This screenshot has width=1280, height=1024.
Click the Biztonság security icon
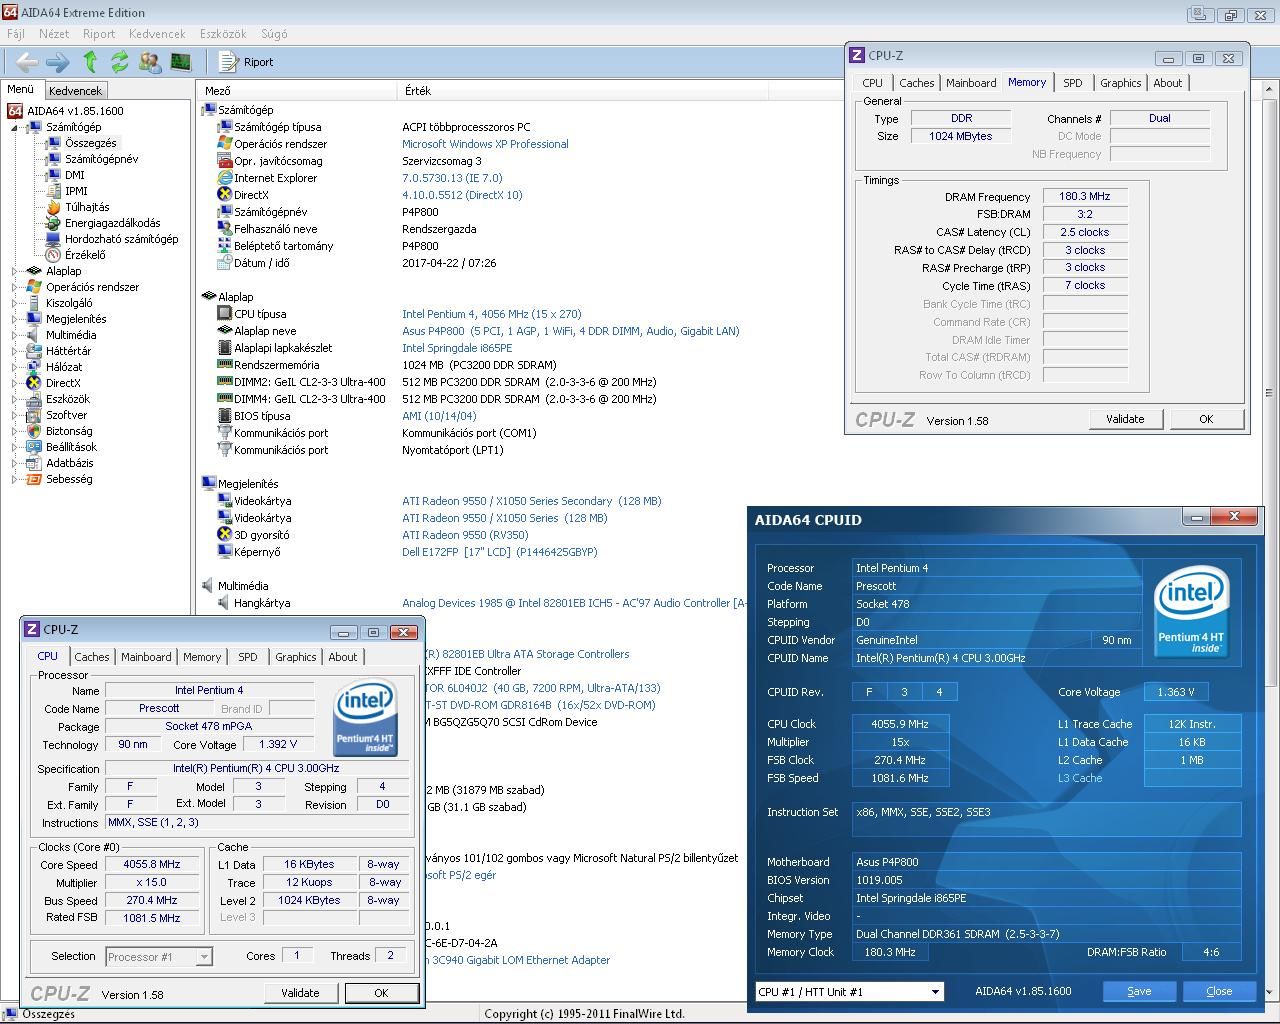[34, 431]
